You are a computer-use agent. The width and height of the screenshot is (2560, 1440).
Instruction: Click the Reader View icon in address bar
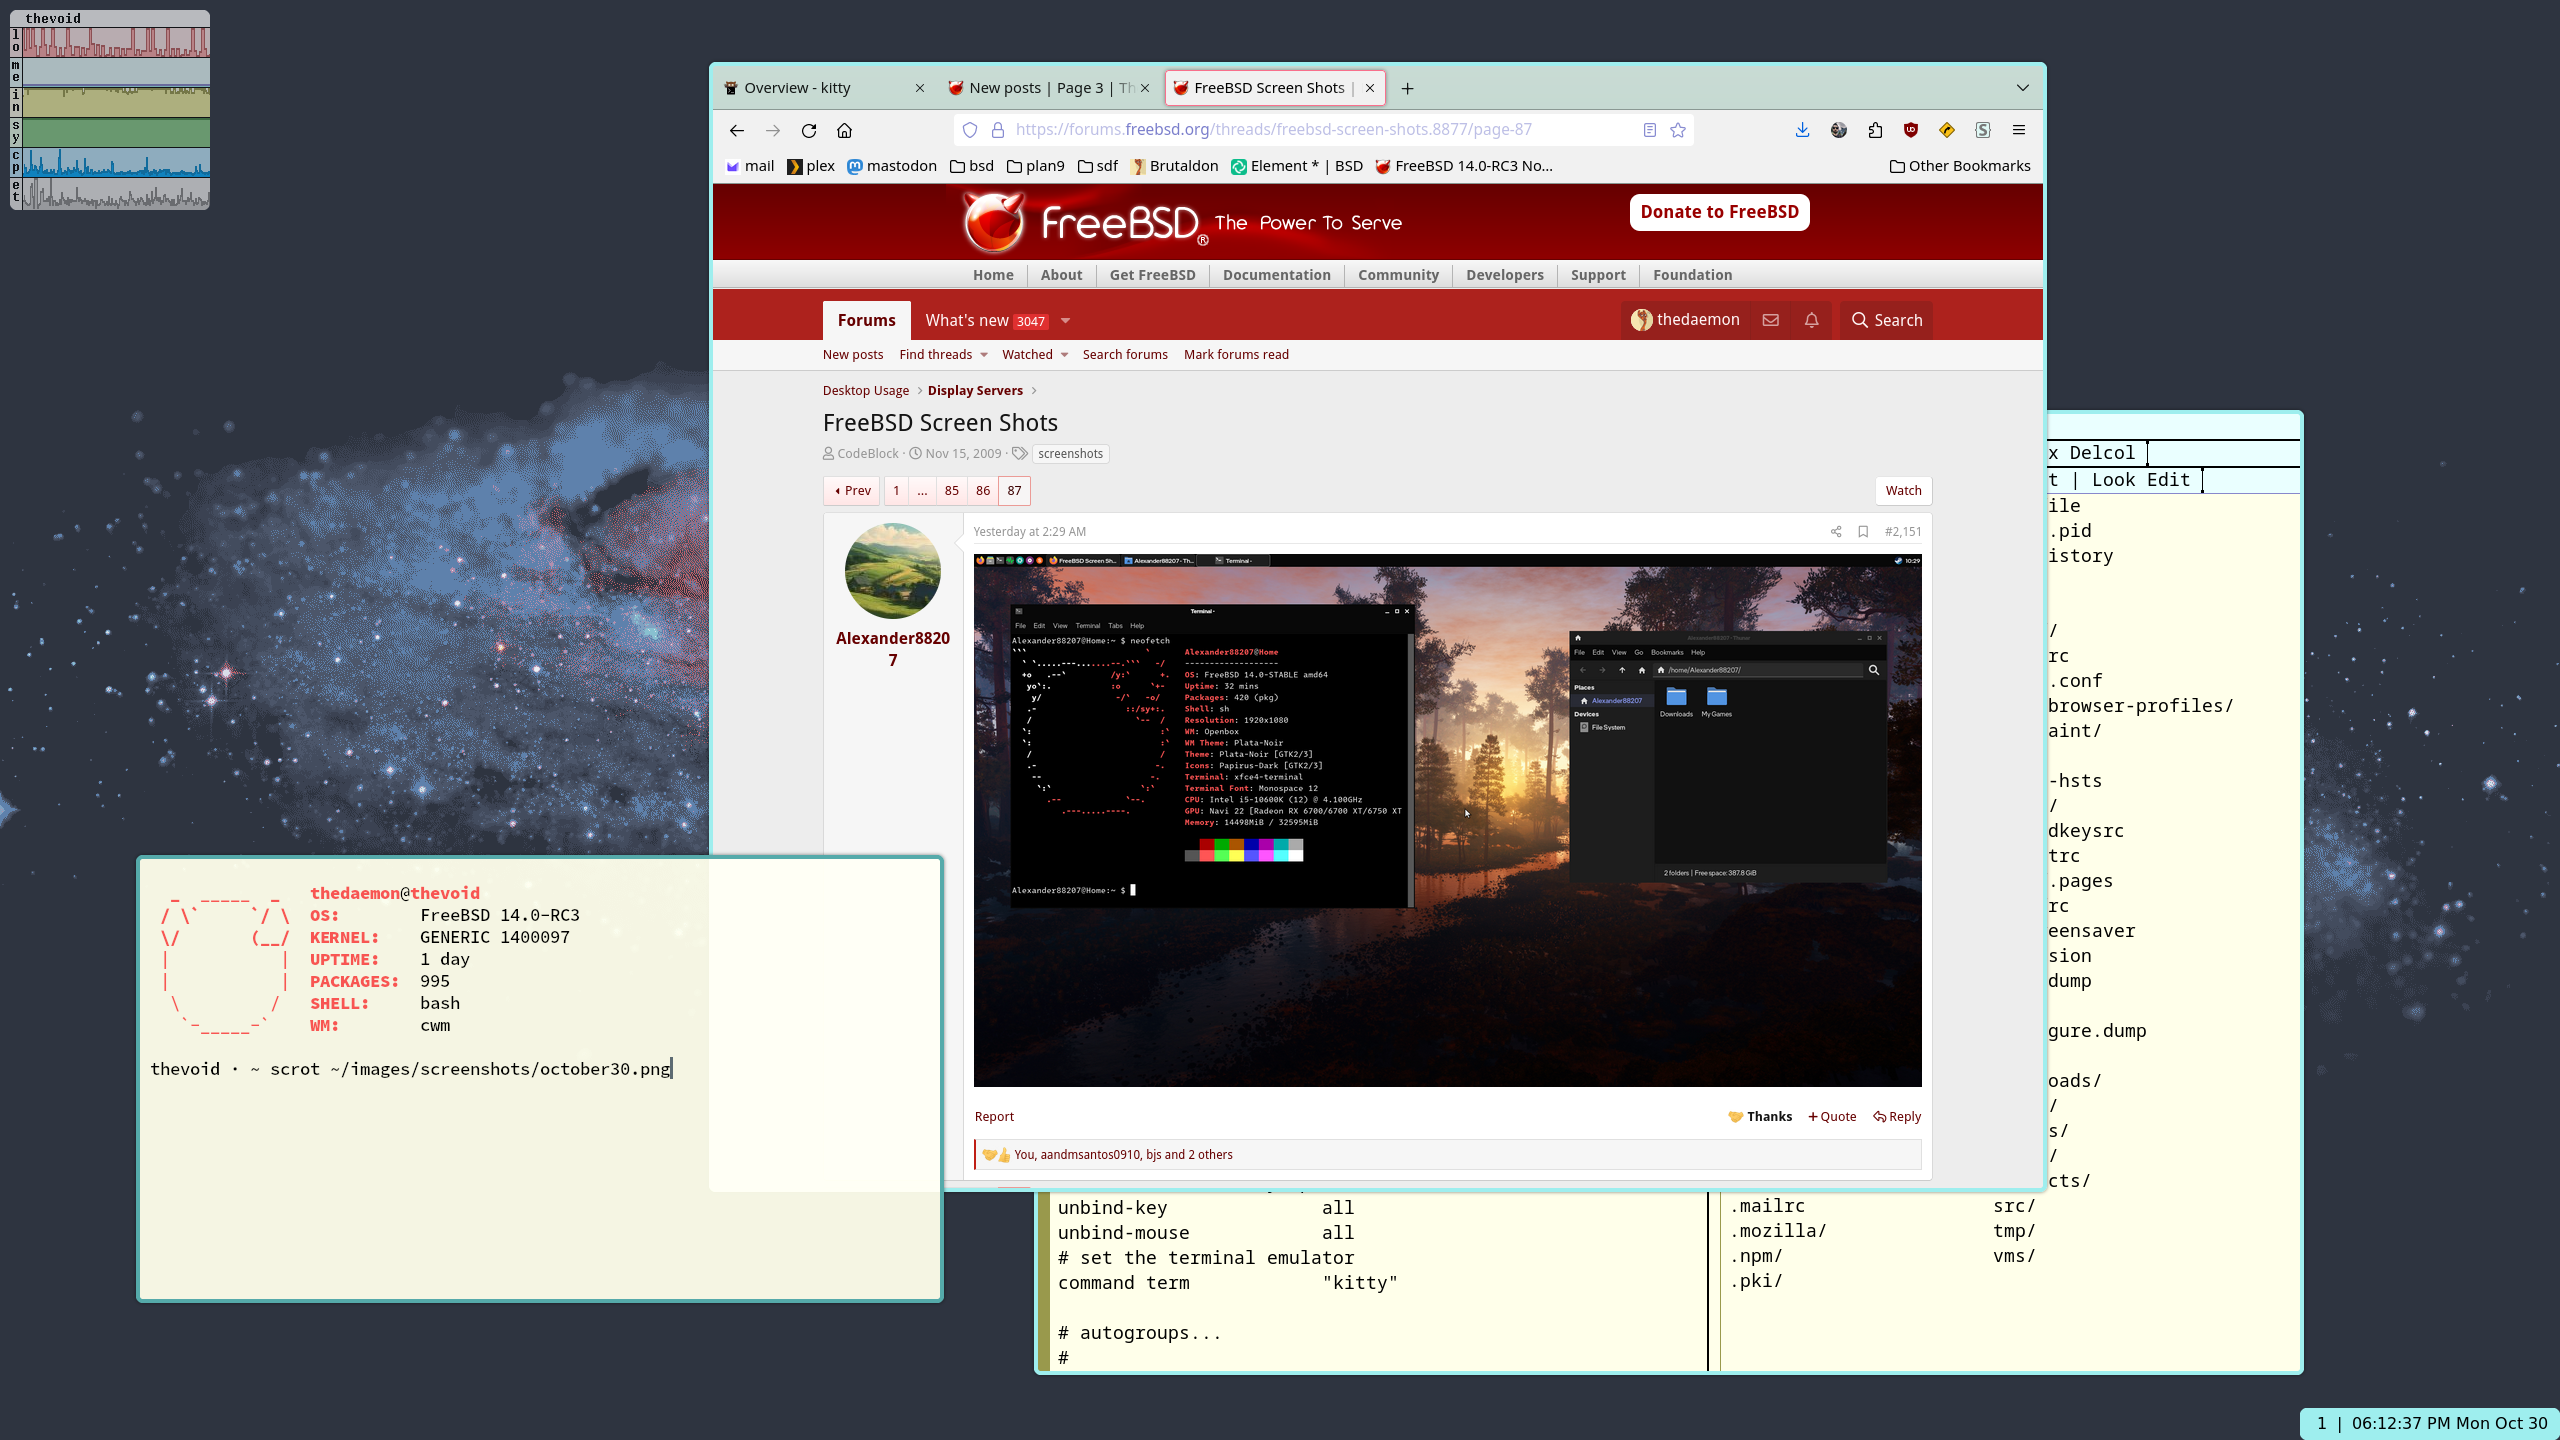1649,130
